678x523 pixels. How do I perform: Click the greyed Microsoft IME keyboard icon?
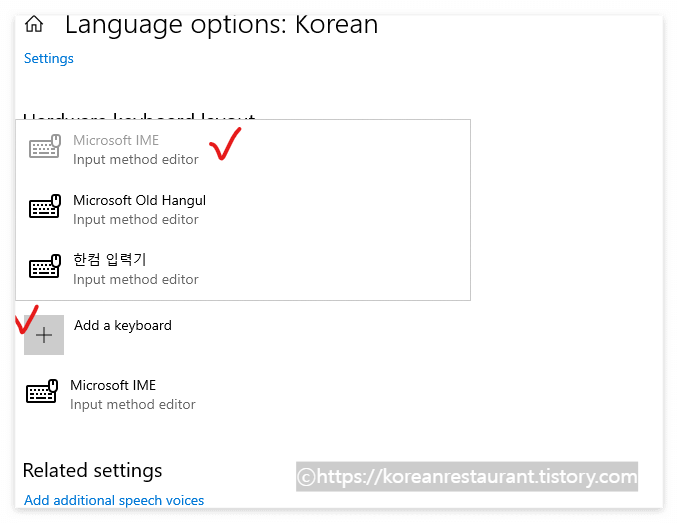(x=45, y=146)
